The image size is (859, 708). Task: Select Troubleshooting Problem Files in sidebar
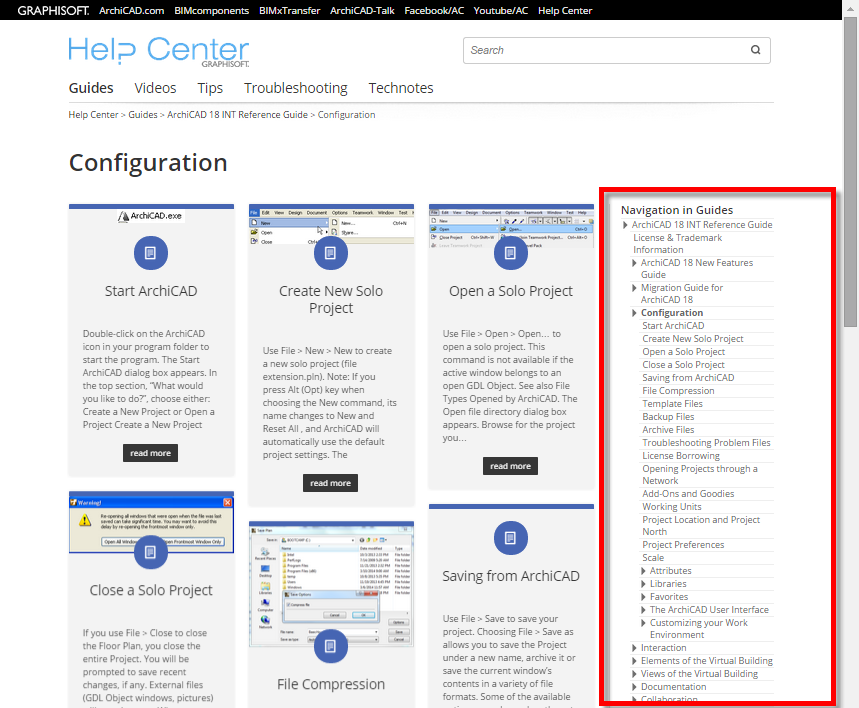point(706,443)
